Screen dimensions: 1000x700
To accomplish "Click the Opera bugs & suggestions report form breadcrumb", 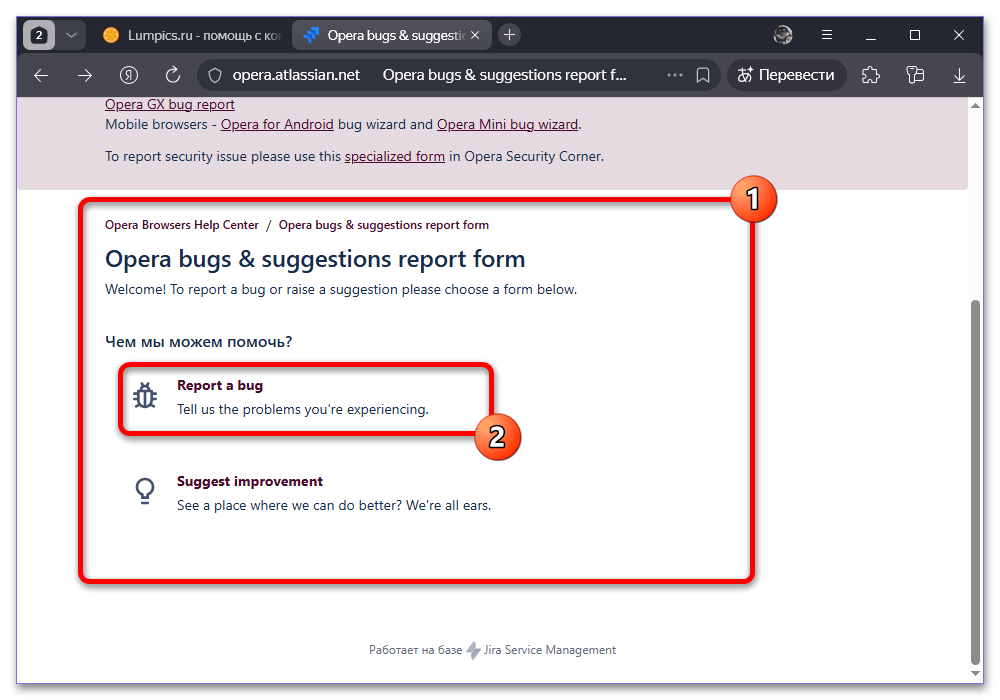I will point(384,225).
